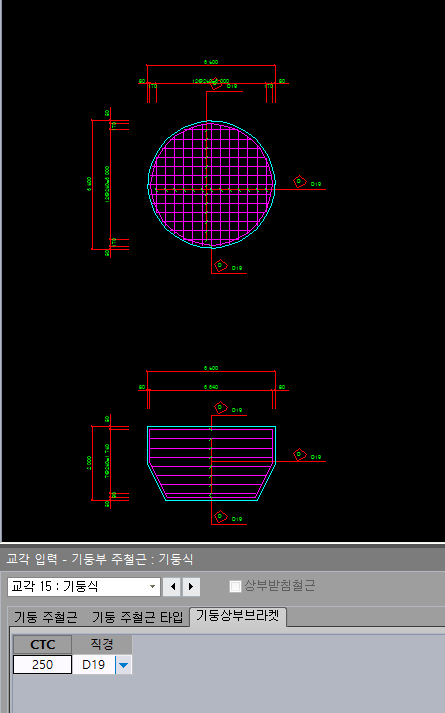
Task: Click the rebar marker above bracket section
Action: click(220, 407)
